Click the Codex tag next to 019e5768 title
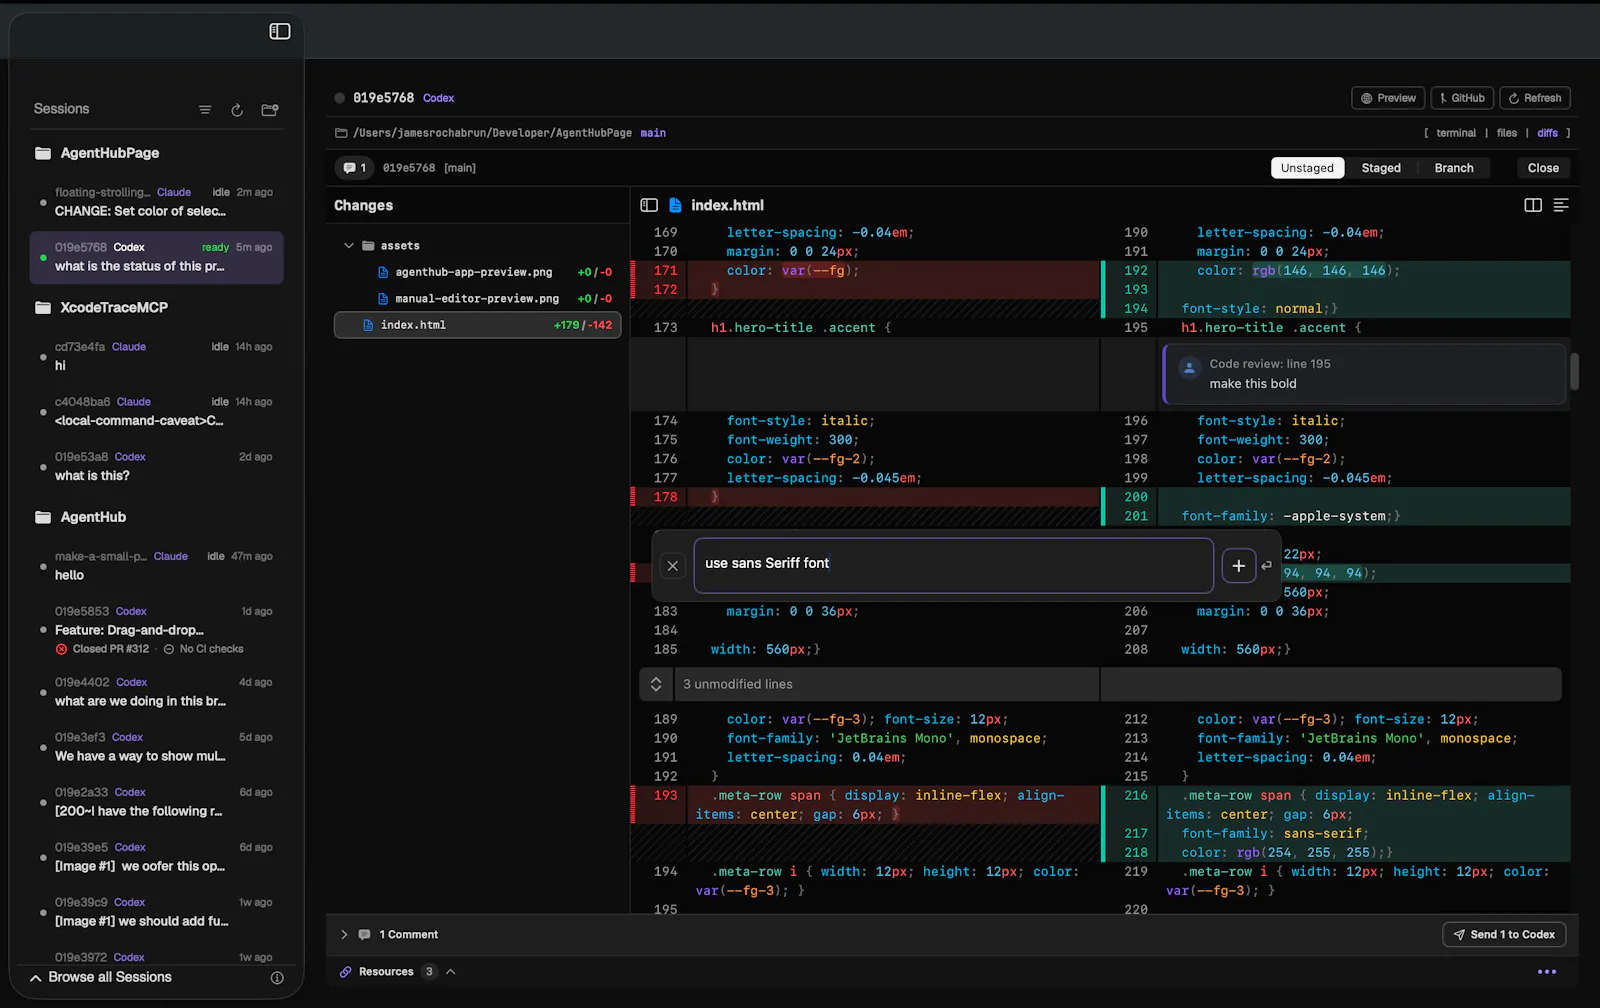Viewport: 1600px width, 1008px height. pos(438,98)
